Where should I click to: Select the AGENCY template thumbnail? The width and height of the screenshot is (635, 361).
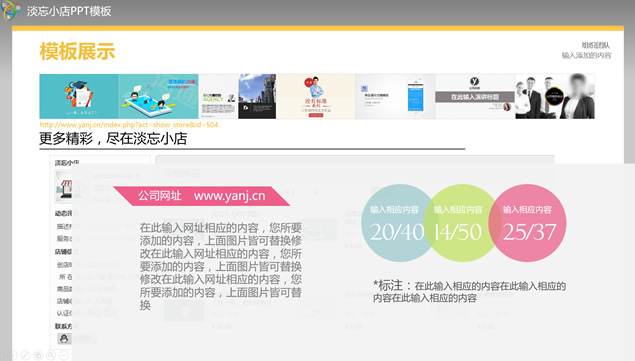pyautogui.click(x=218, y=96)
